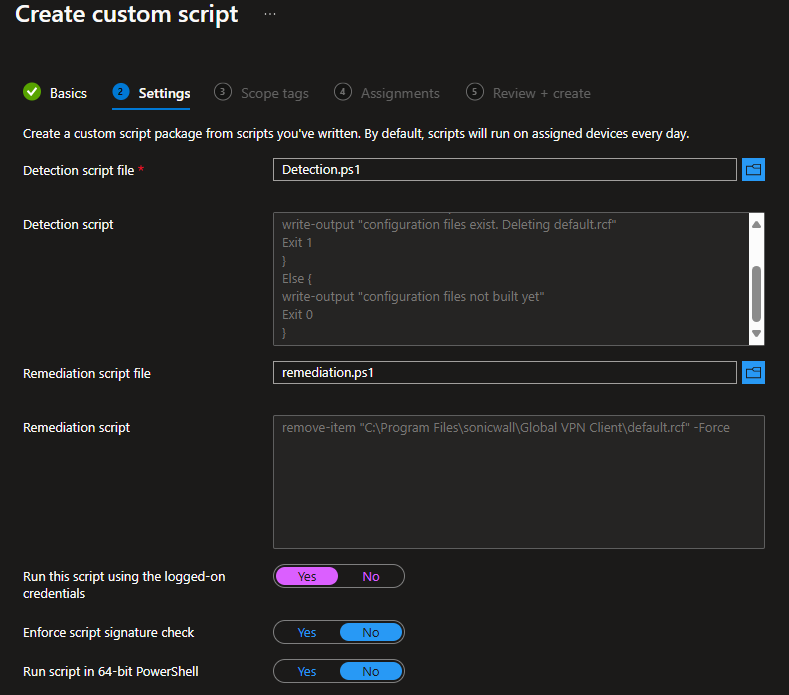The width and height of the screenshot is (789, 695).
Task: Click the step 4 Assignments number icon
Action: pyautogui.click(x=343, y=92)
